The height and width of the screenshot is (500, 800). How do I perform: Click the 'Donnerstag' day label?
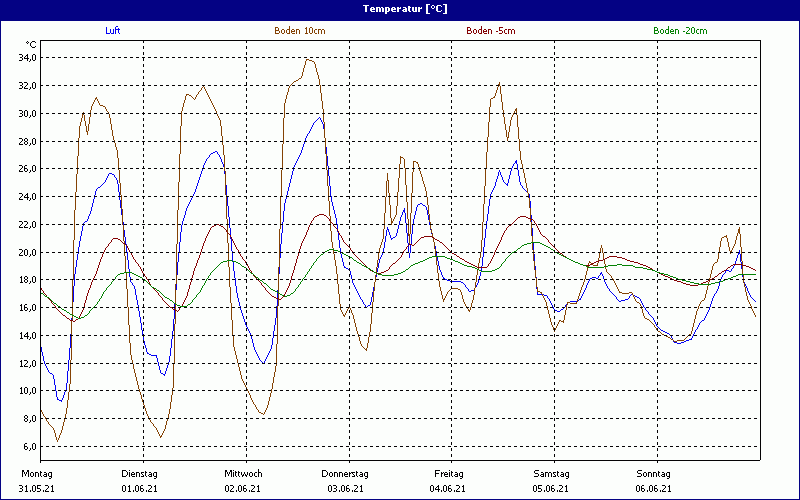345,474
